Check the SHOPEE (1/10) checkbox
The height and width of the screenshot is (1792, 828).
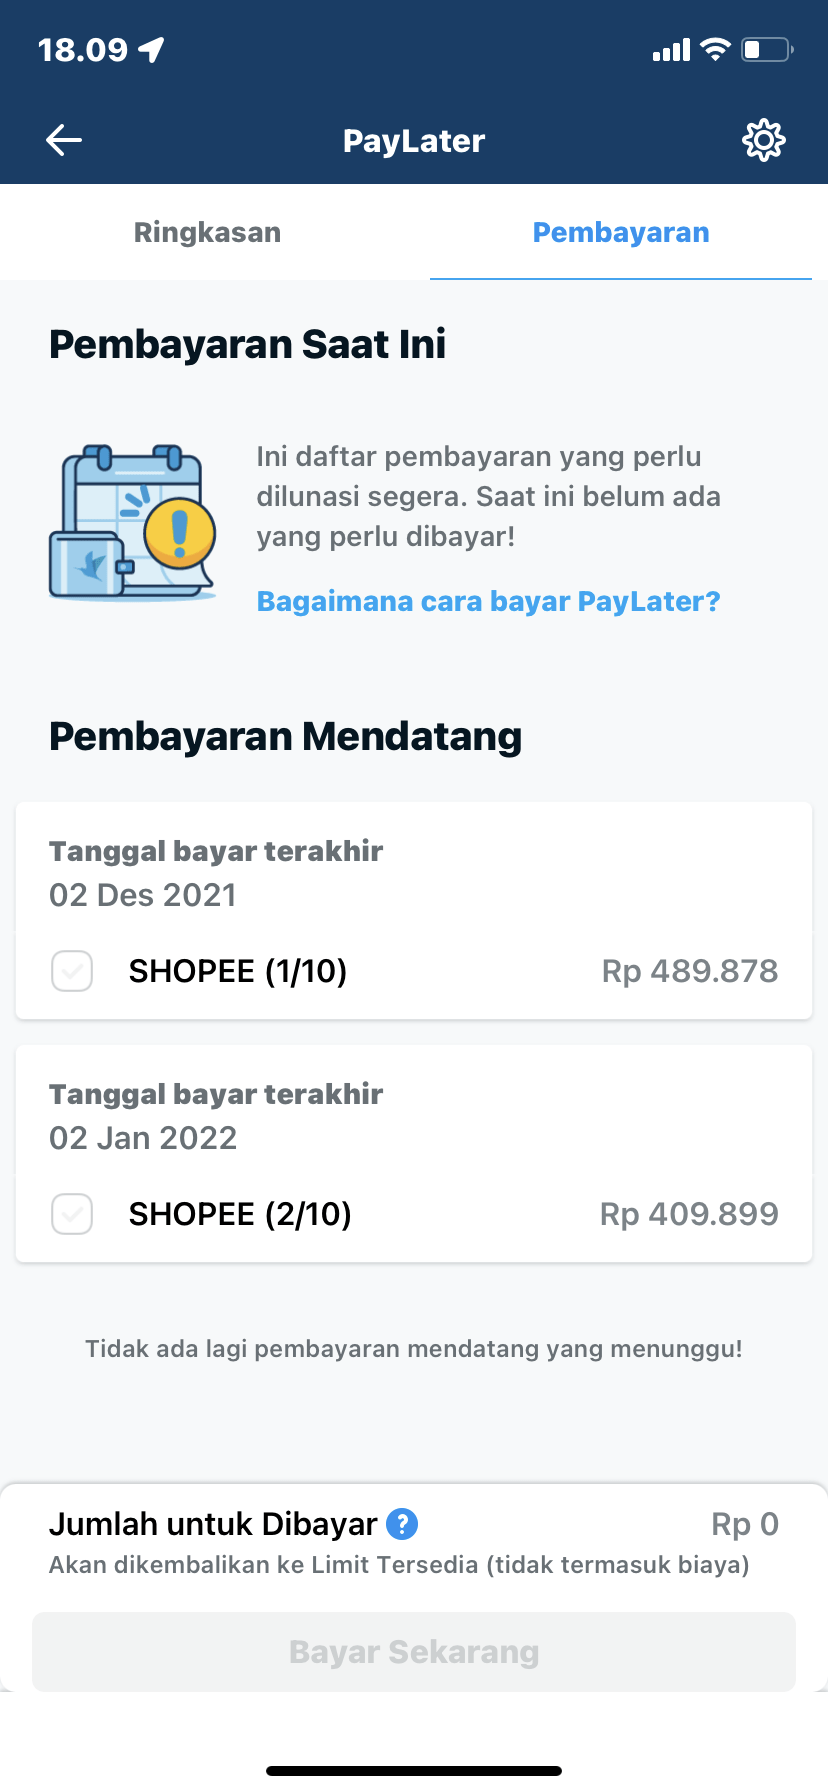coord(72,971)
